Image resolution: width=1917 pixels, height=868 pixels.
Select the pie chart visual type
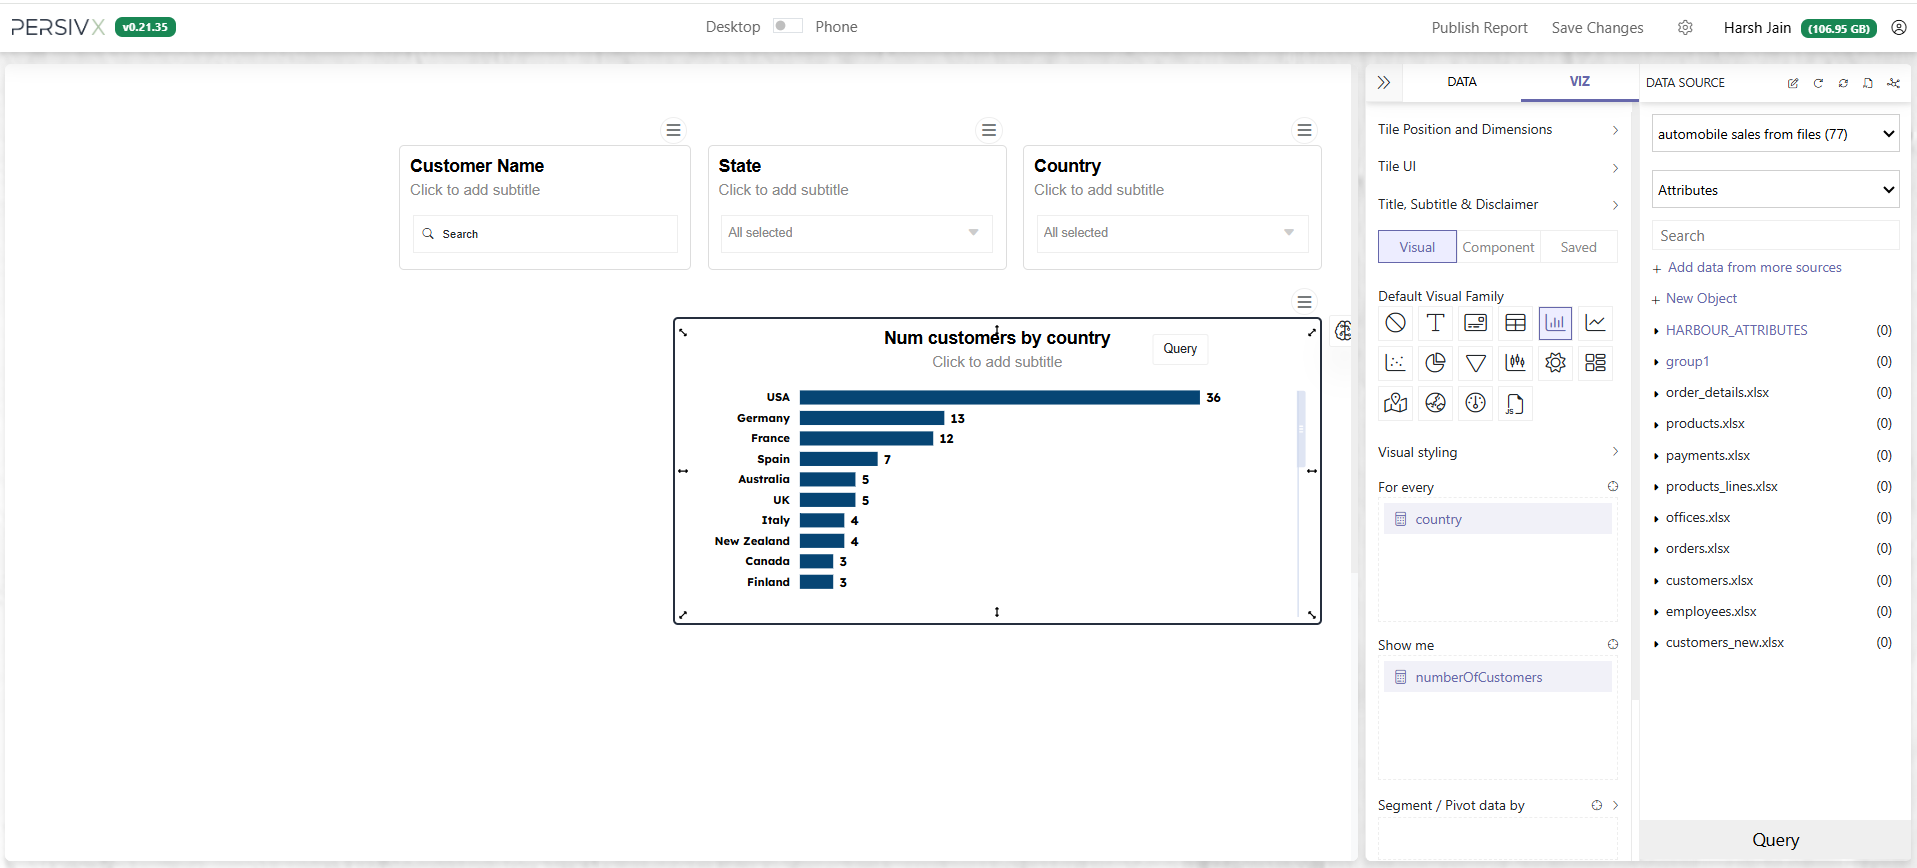click(1435, 363)
